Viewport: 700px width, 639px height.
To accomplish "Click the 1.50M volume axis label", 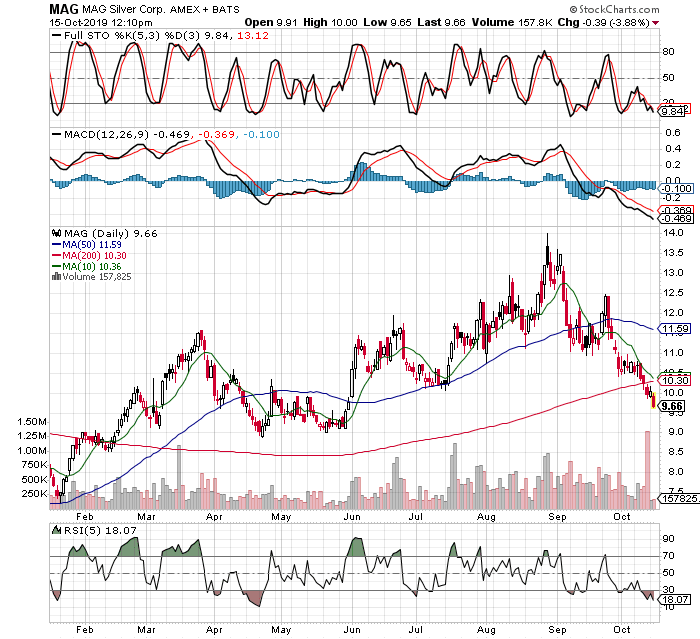I will tap(32, 422).
